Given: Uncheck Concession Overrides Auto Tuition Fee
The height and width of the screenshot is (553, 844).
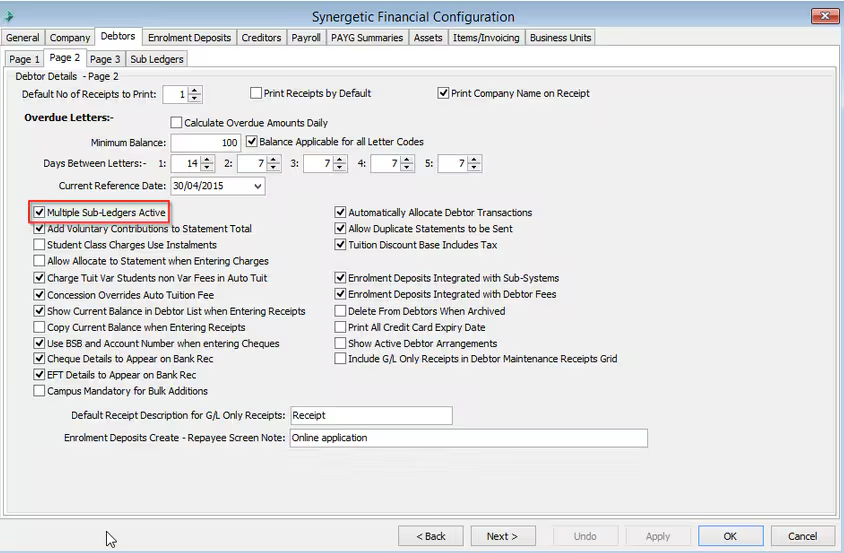Looking at the screenshot, I should click(39, 295).
